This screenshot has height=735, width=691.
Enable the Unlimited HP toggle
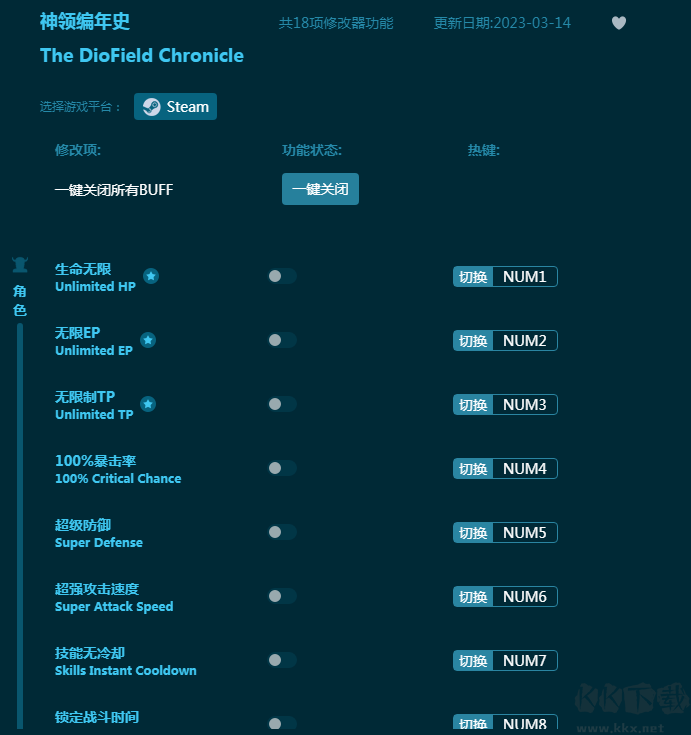click(282, 276)
